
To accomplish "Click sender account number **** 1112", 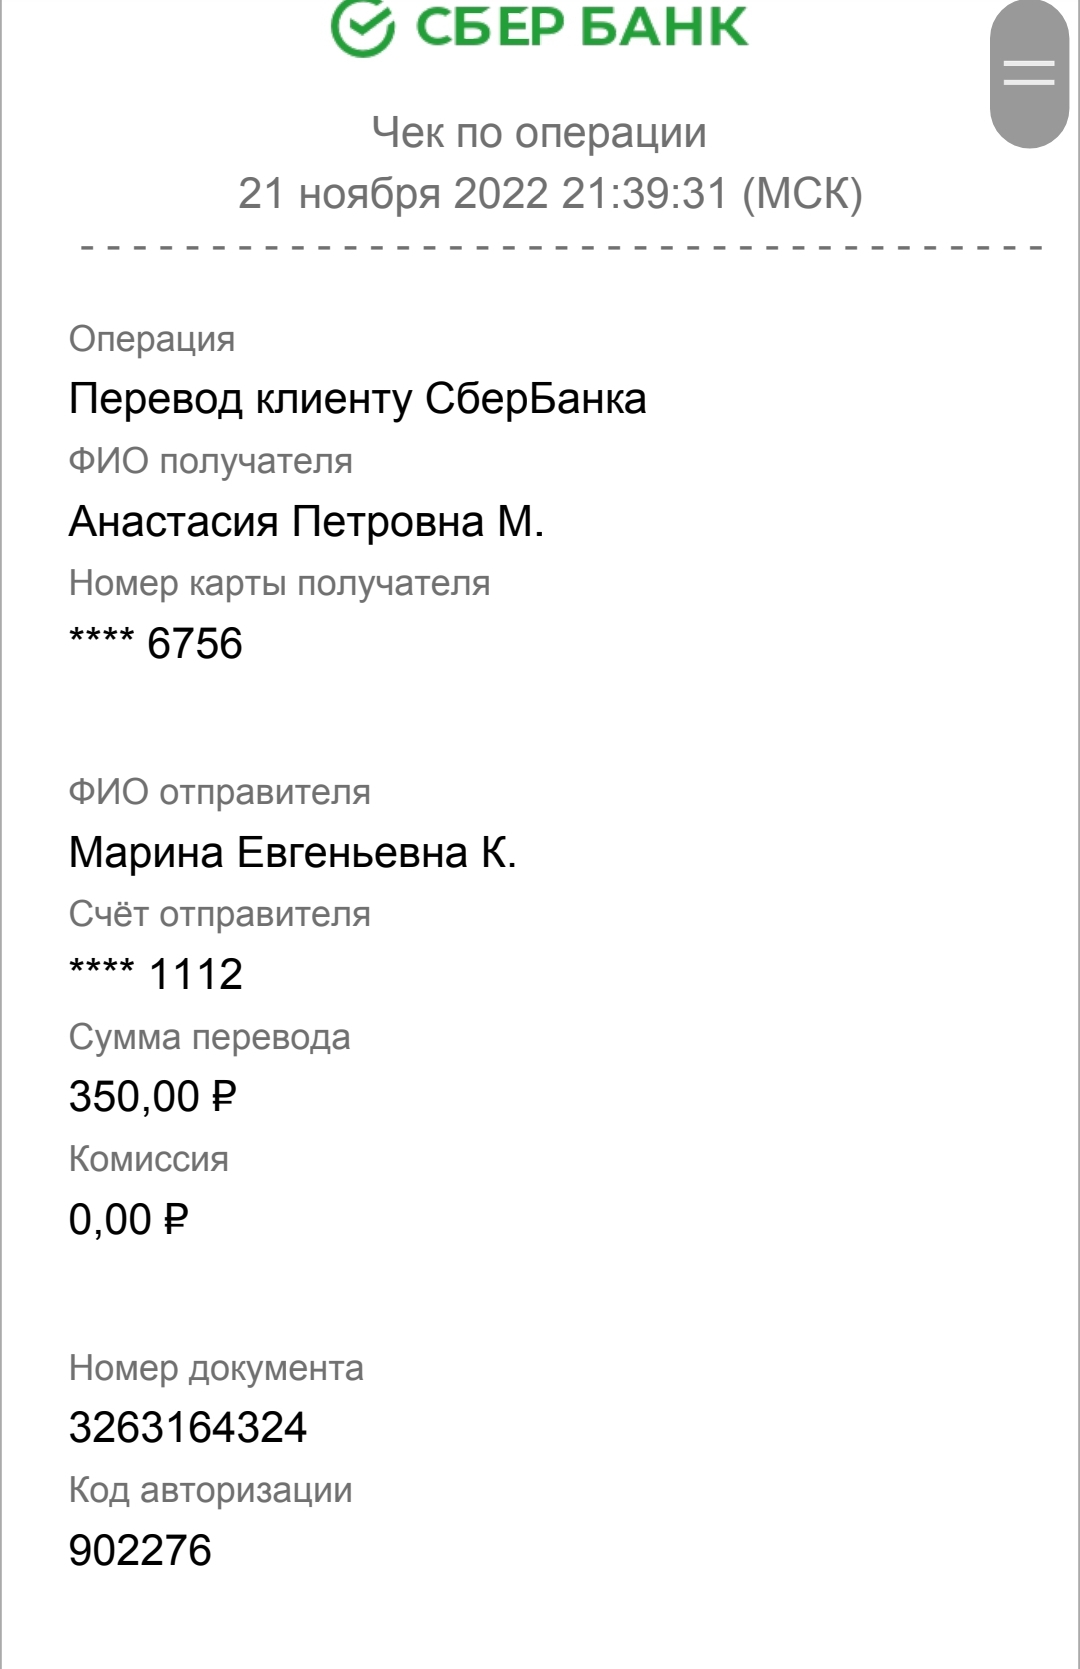I will click(156, 974).
